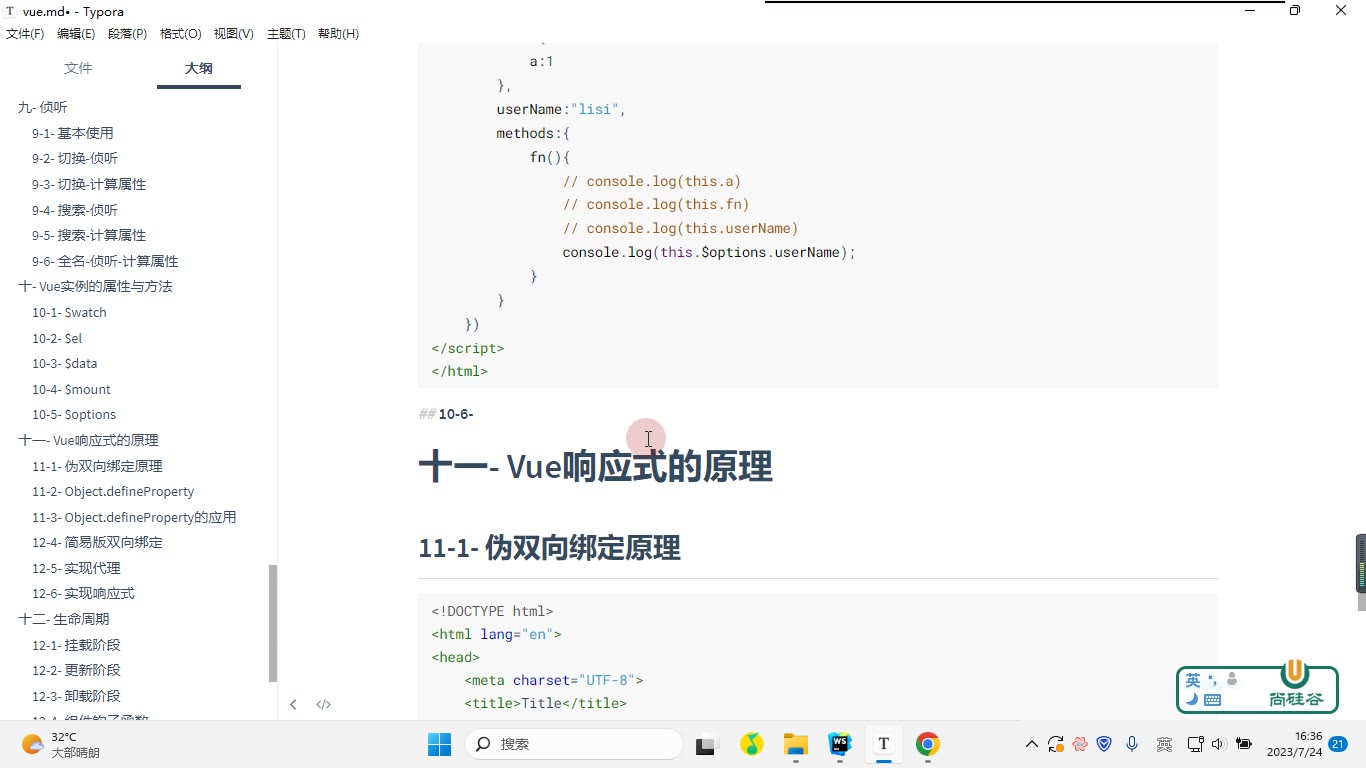Hide the sidebar with back arrow
This screenshot has height=768, width=1366.
click(293, 704)
